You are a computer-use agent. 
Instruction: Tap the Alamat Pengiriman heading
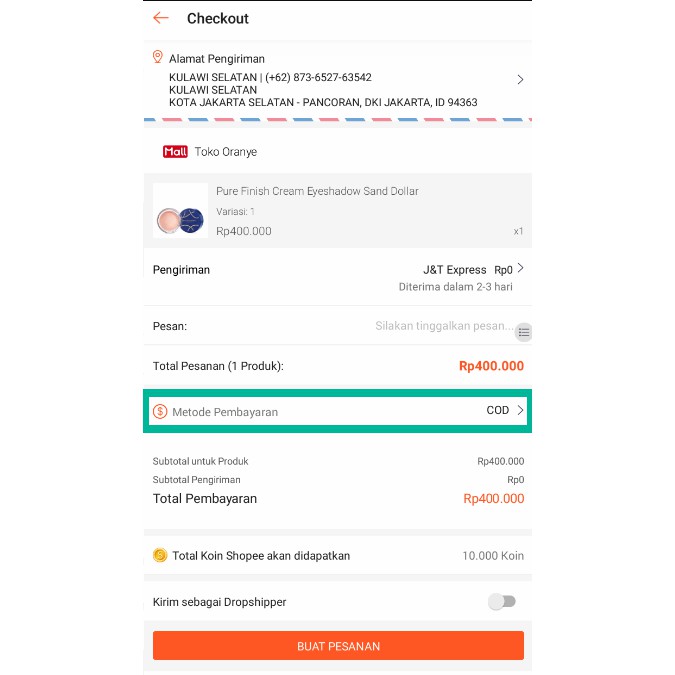(x=217, y=59)
